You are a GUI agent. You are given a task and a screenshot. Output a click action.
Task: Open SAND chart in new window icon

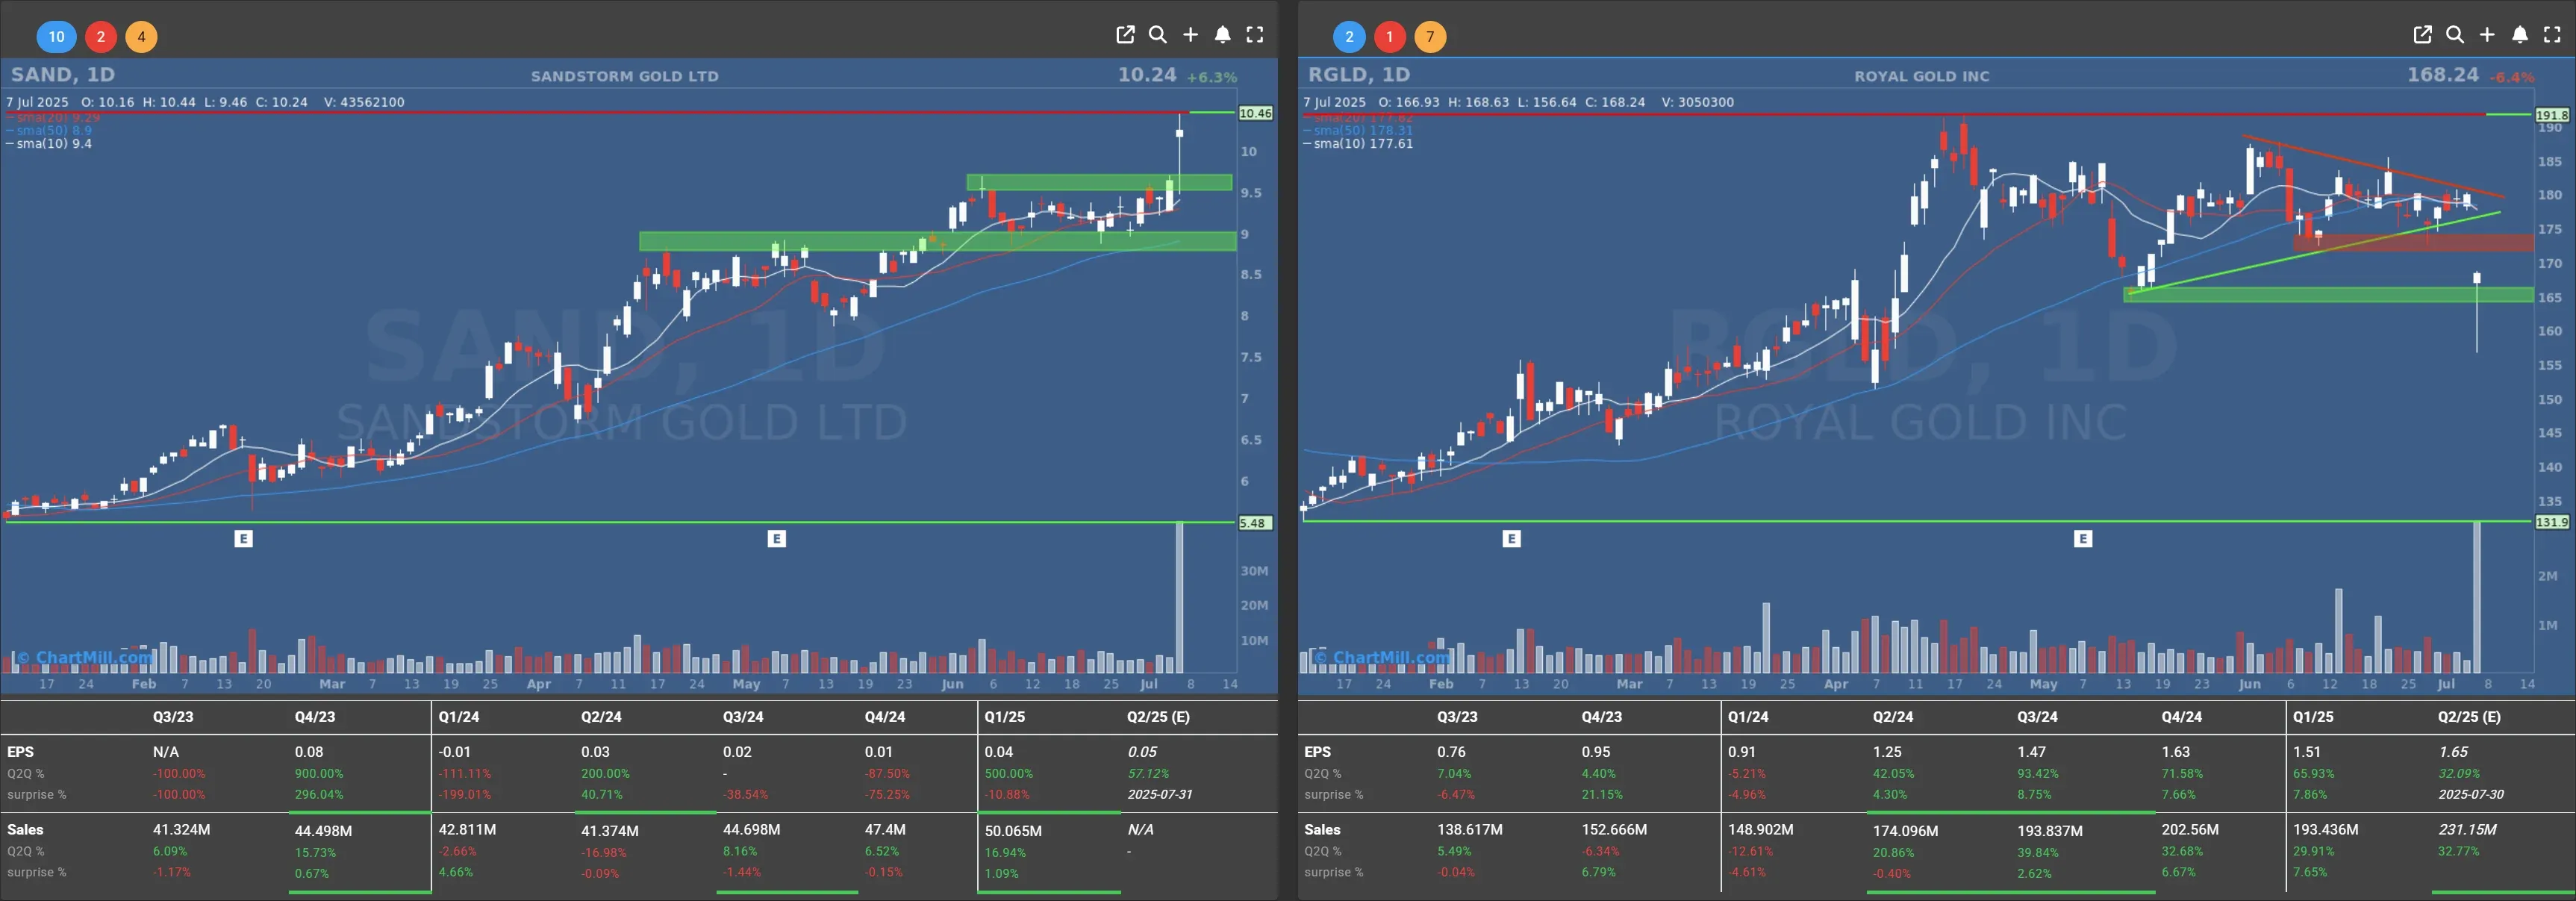1125,35
